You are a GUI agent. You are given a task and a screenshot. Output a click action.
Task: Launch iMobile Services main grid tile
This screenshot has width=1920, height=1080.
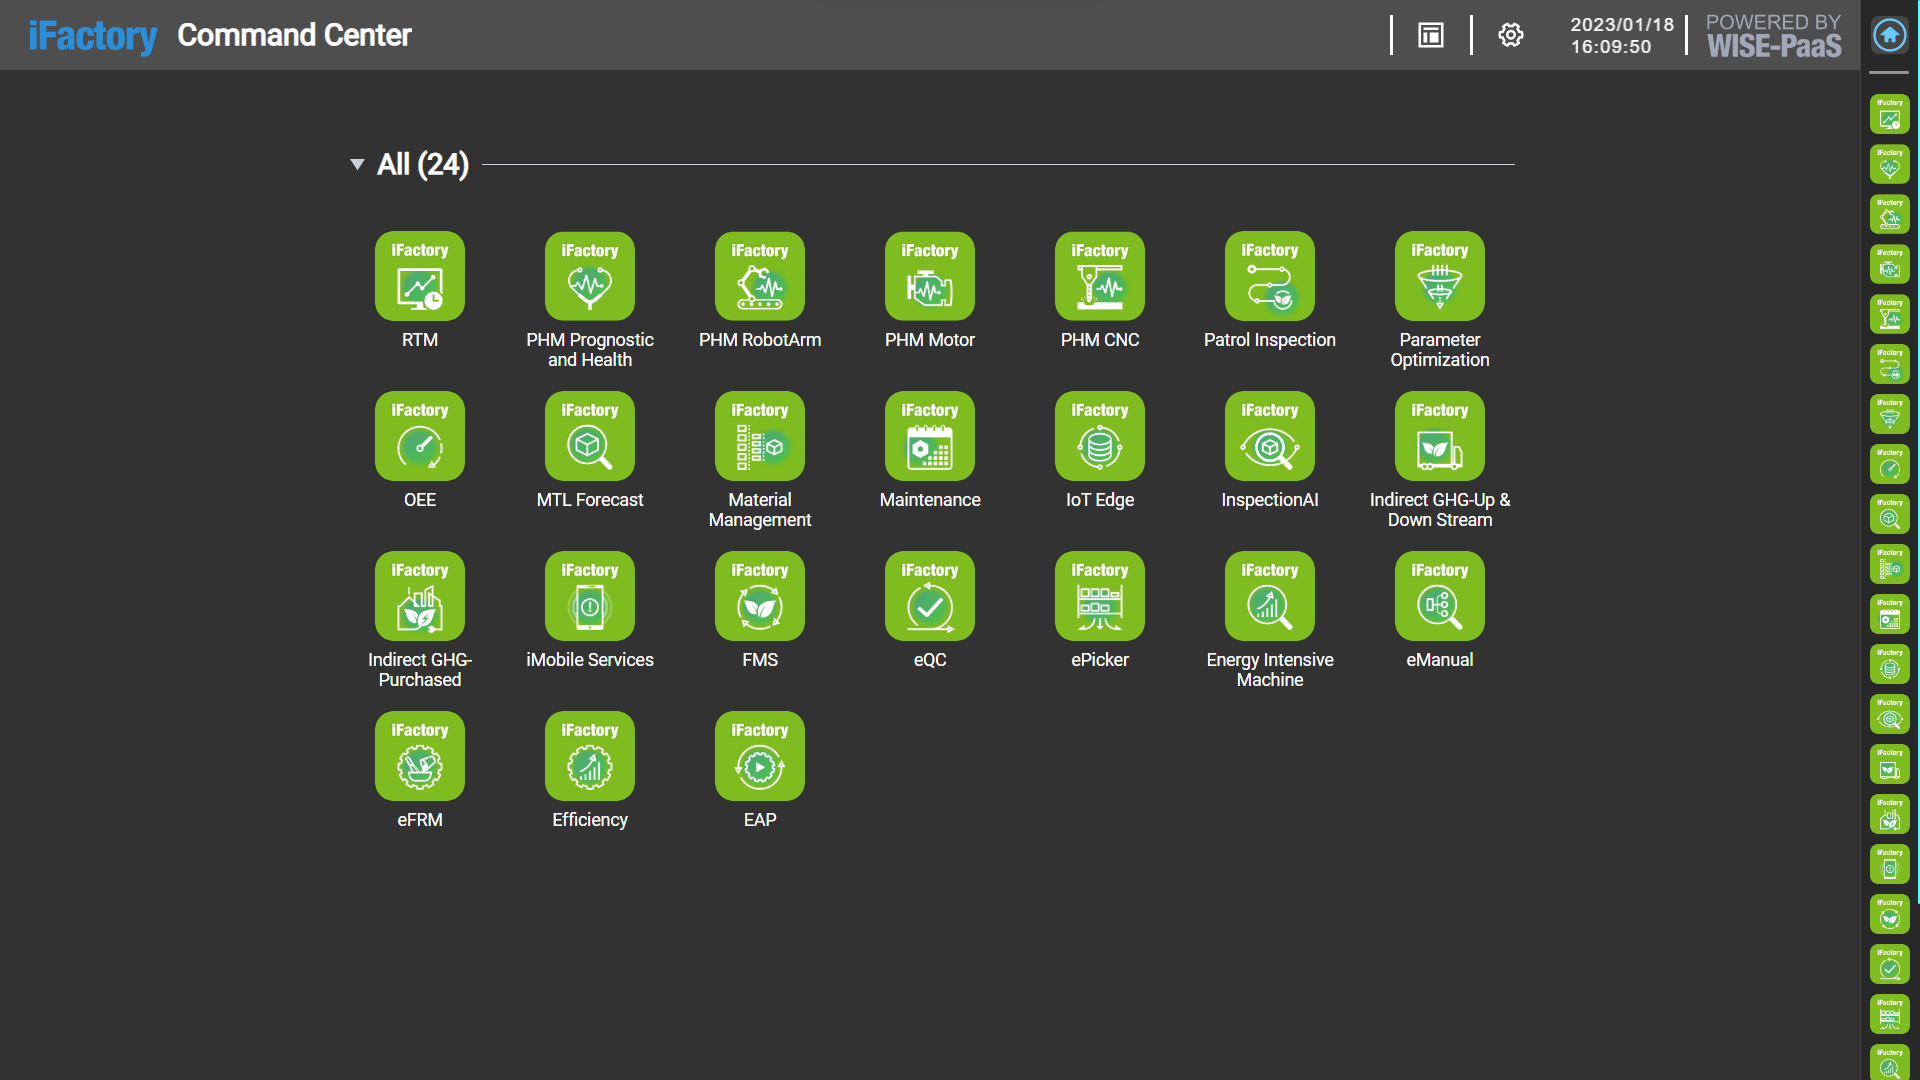(x=590, y=596)
